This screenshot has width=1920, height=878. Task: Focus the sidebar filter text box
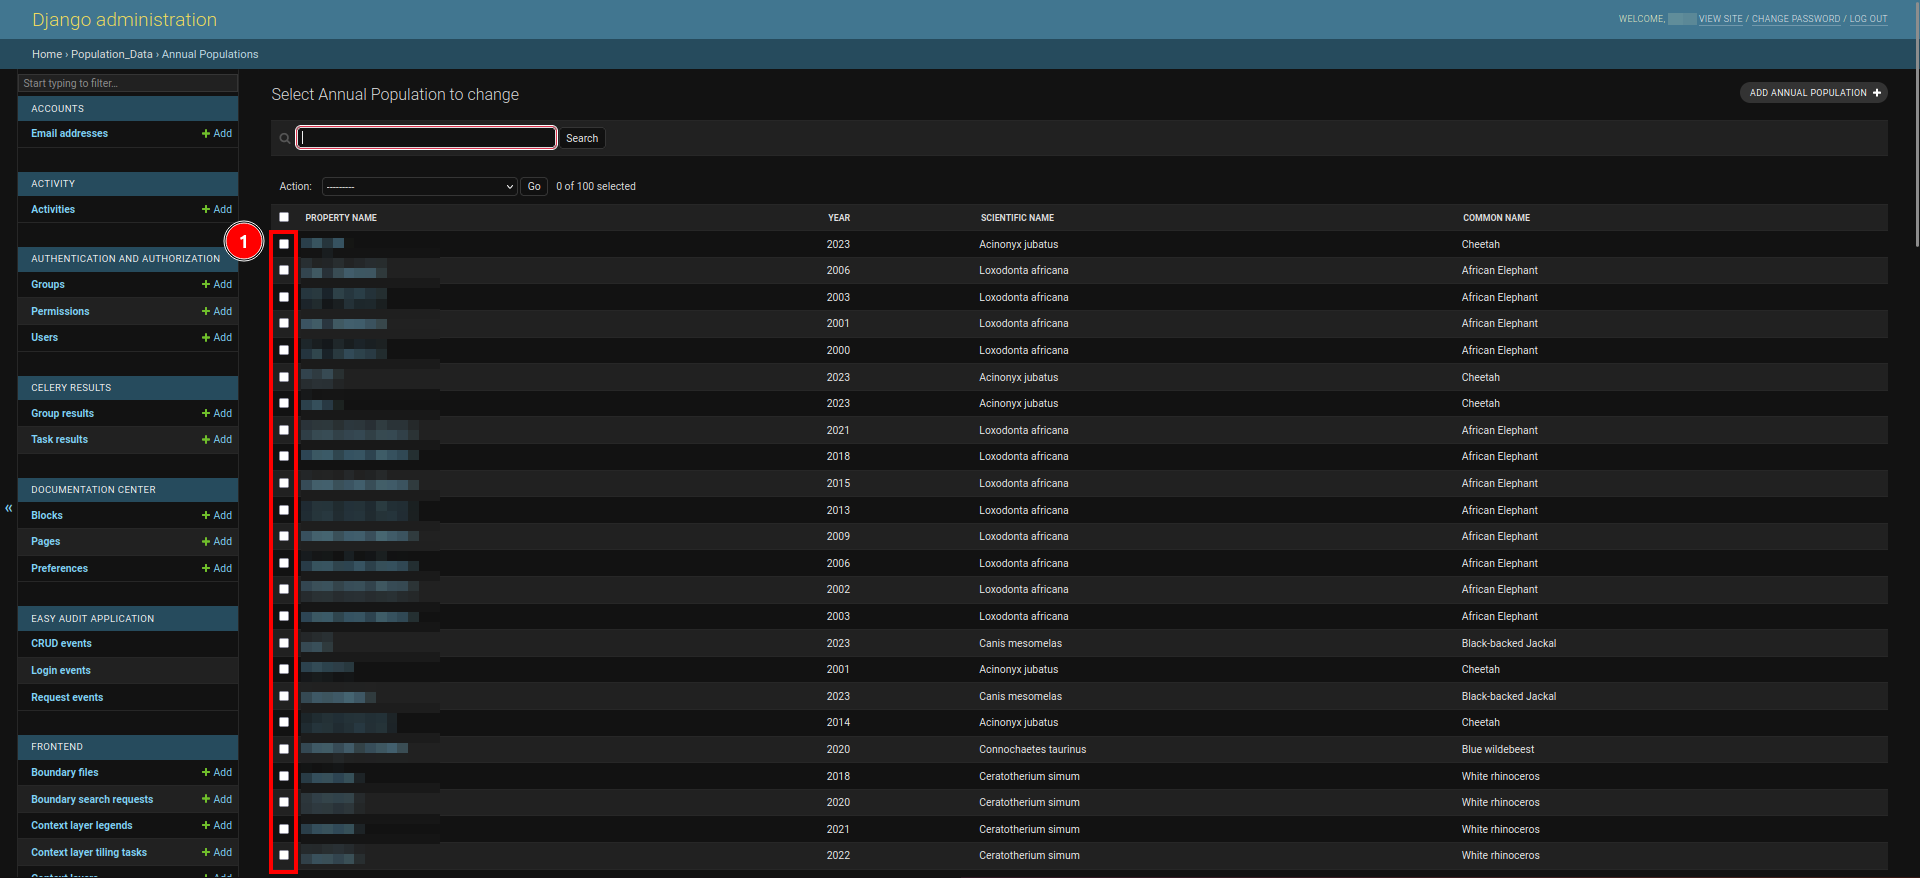click(128, 83)
